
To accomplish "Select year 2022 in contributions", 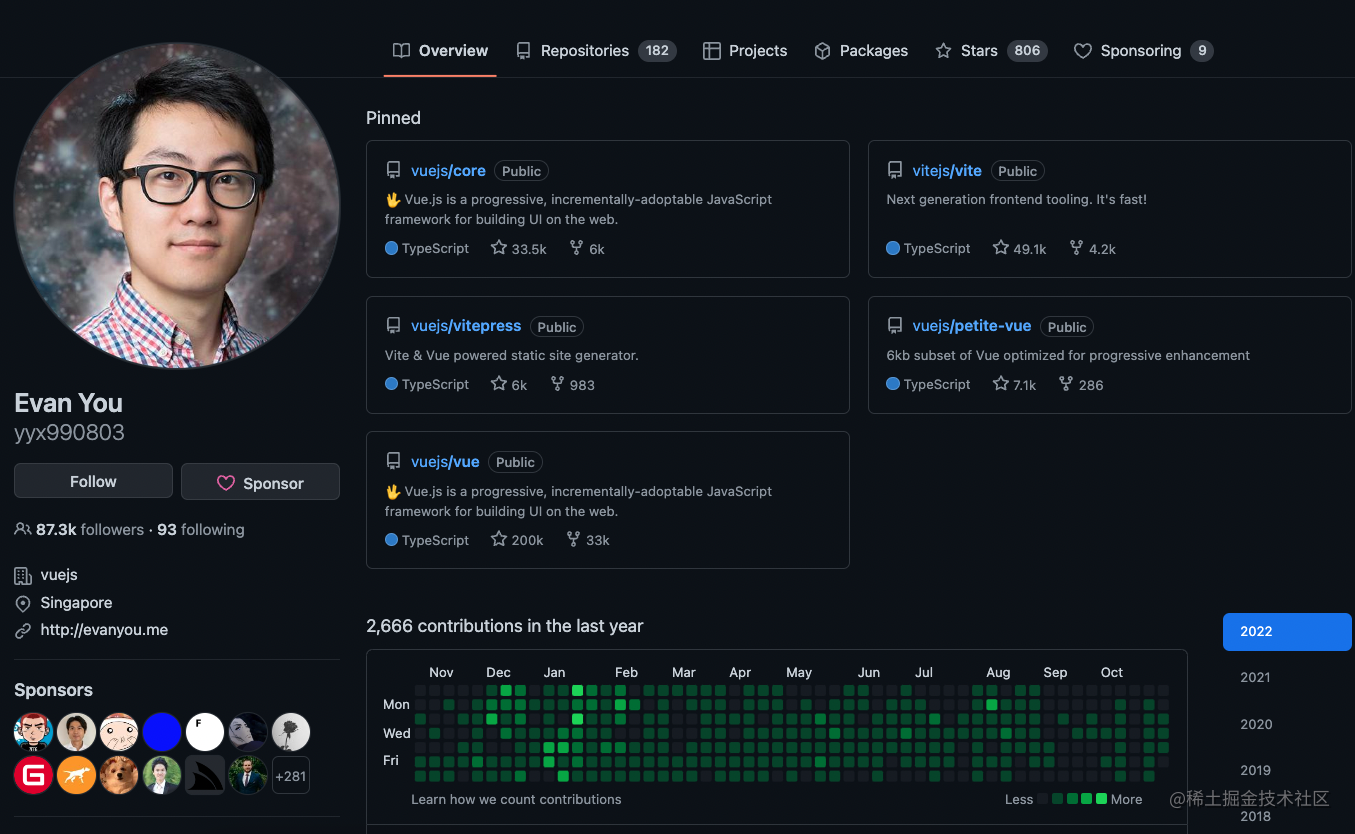I will point(1287,632).
